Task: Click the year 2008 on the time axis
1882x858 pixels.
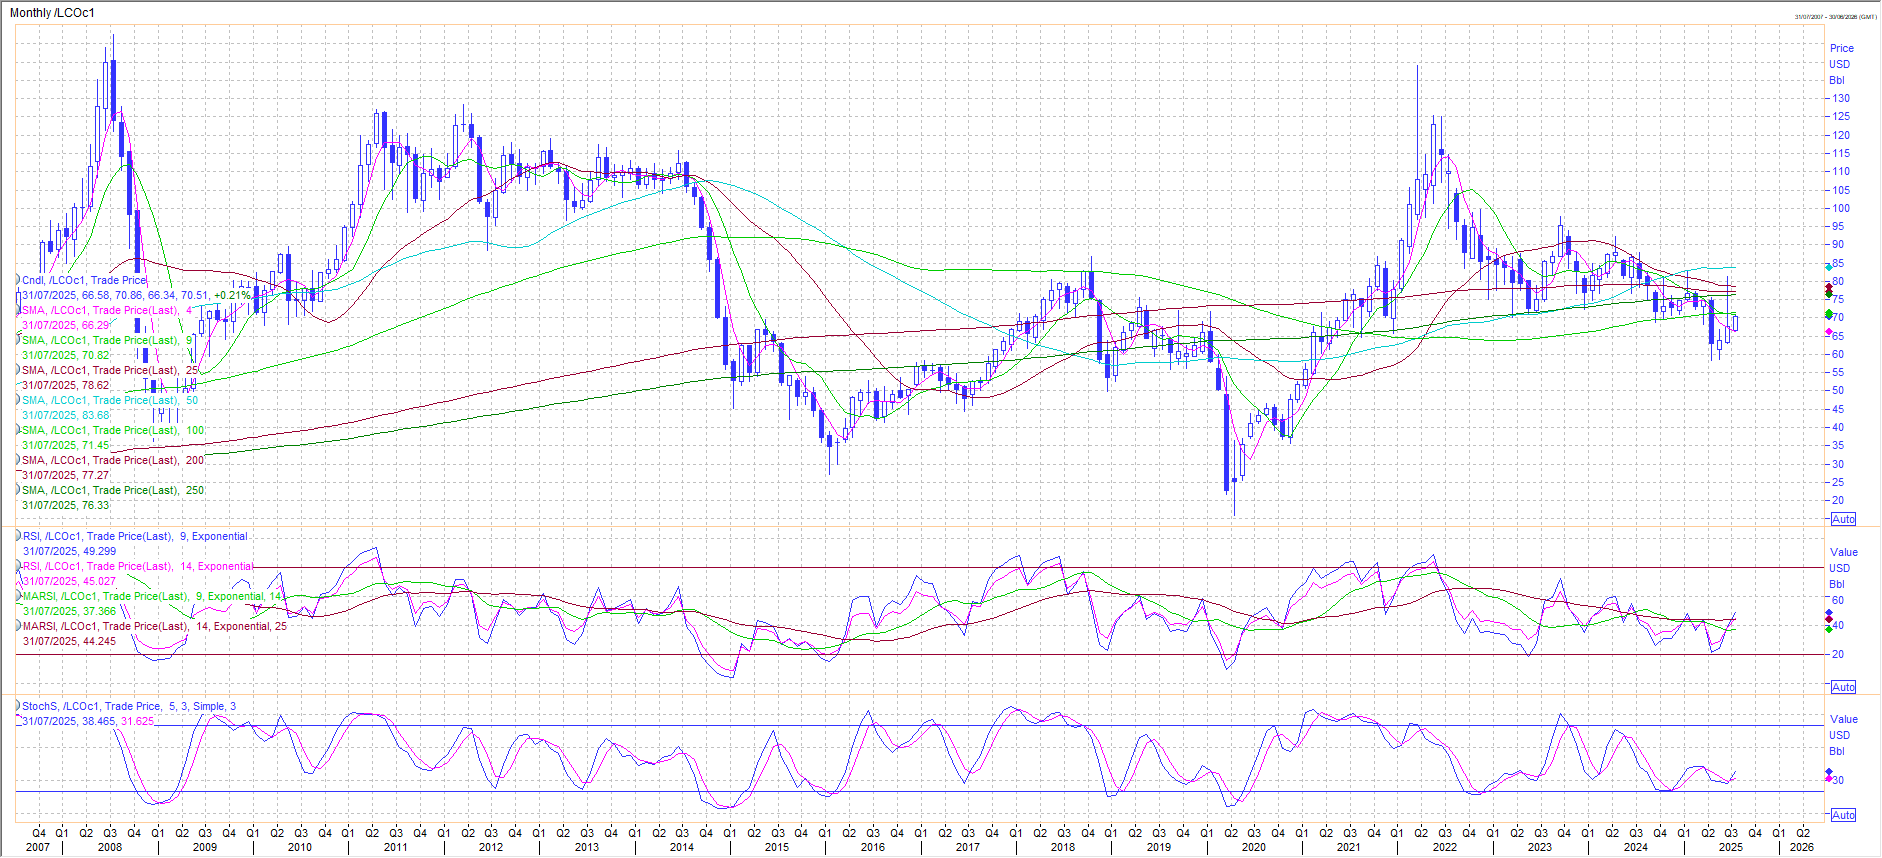Action: pos(110,847)
